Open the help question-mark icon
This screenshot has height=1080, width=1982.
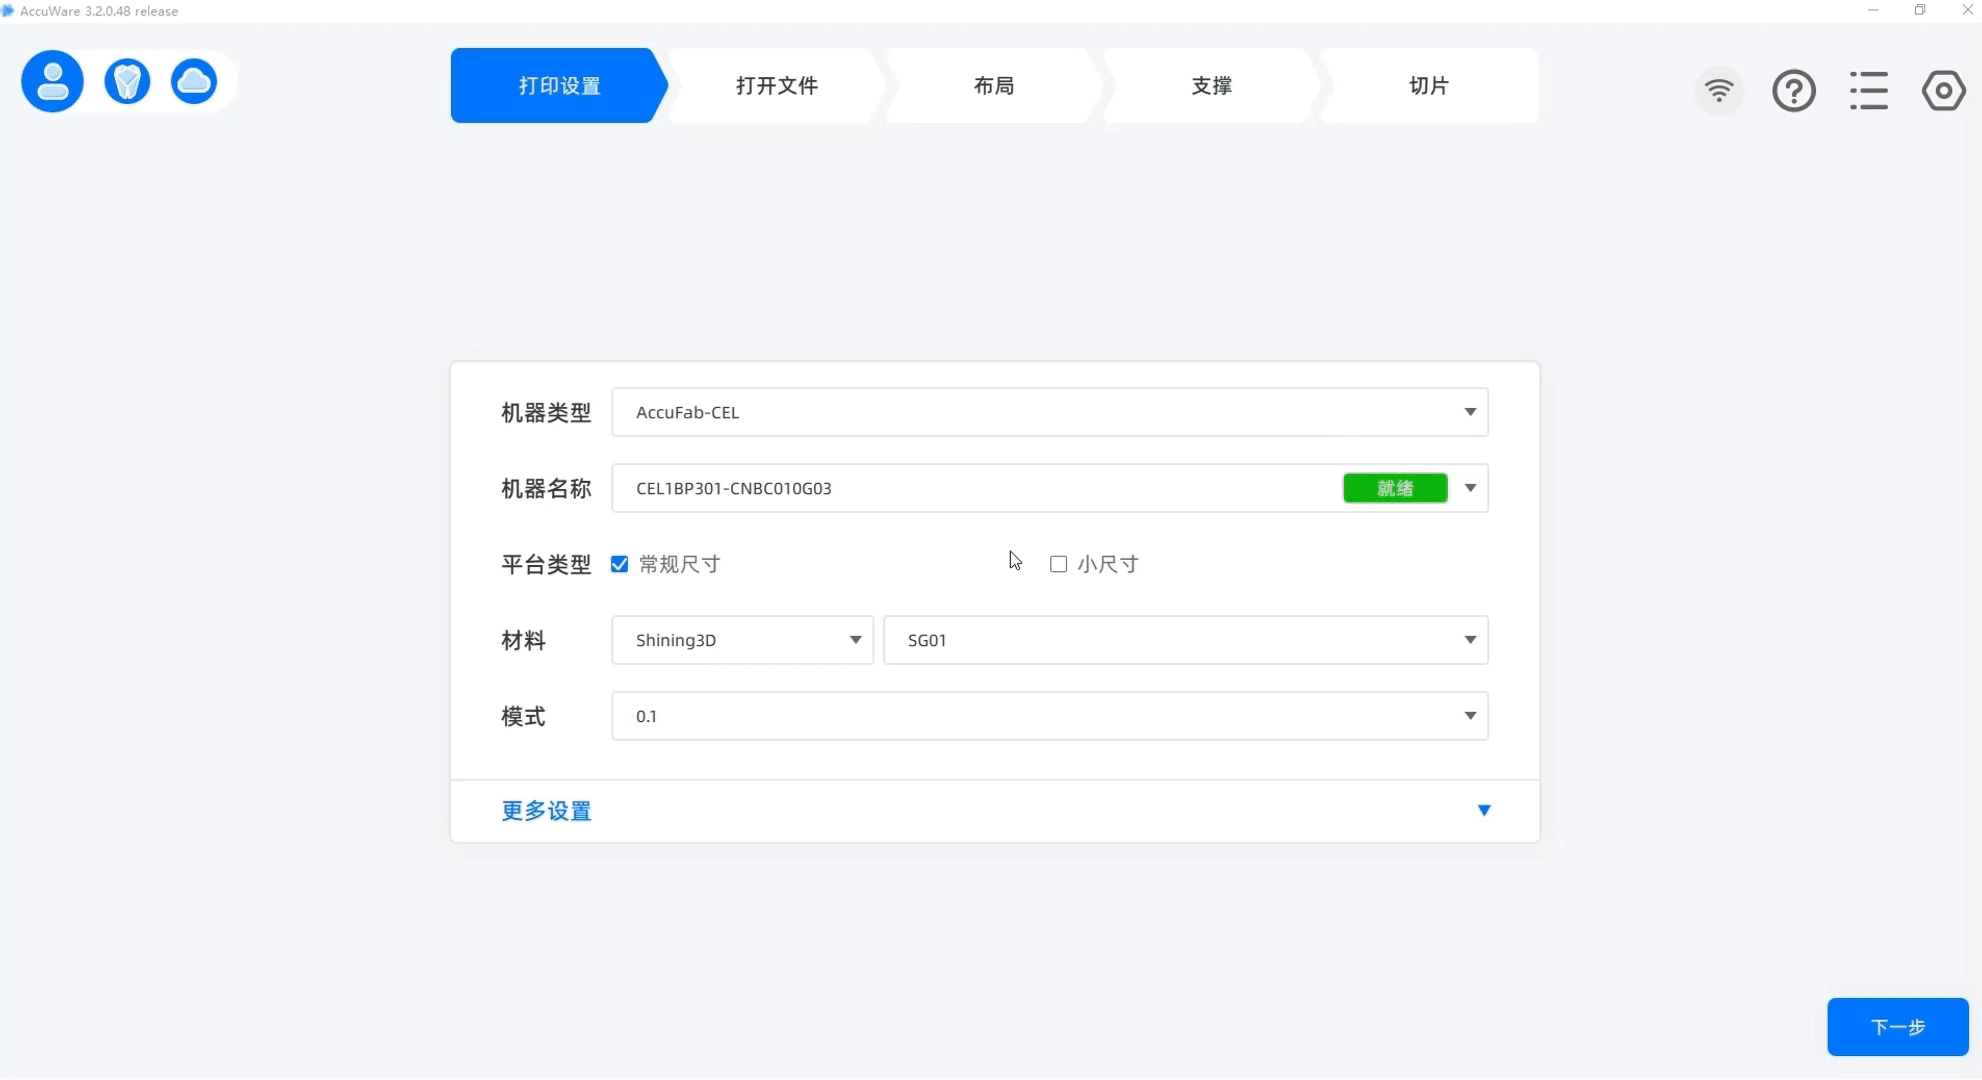coord(1793,90)
